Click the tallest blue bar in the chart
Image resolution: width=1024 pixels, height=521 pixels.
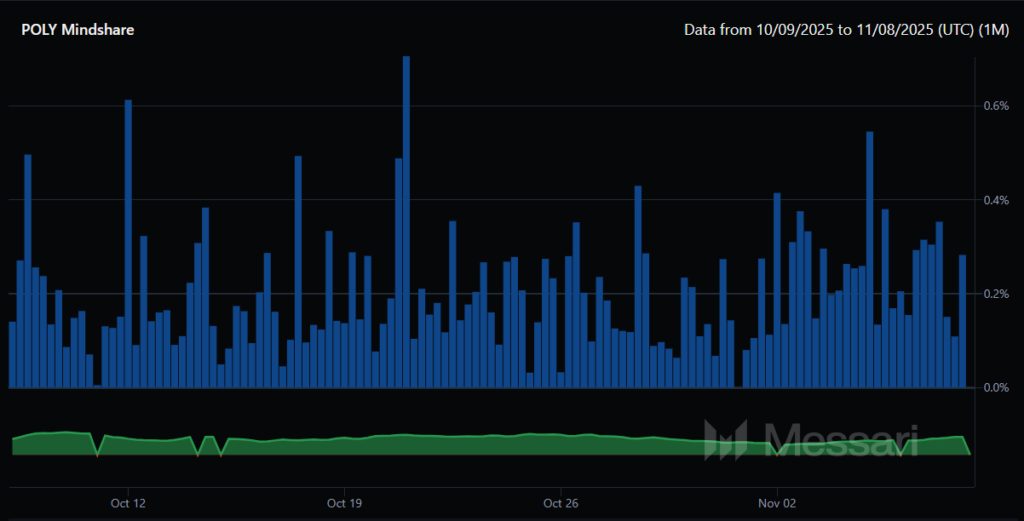[406, 220]
